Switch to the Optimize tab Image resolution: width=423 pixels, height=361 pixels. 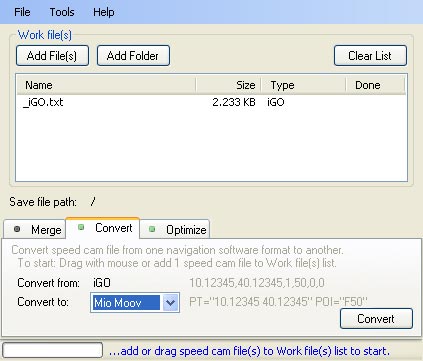175,229
